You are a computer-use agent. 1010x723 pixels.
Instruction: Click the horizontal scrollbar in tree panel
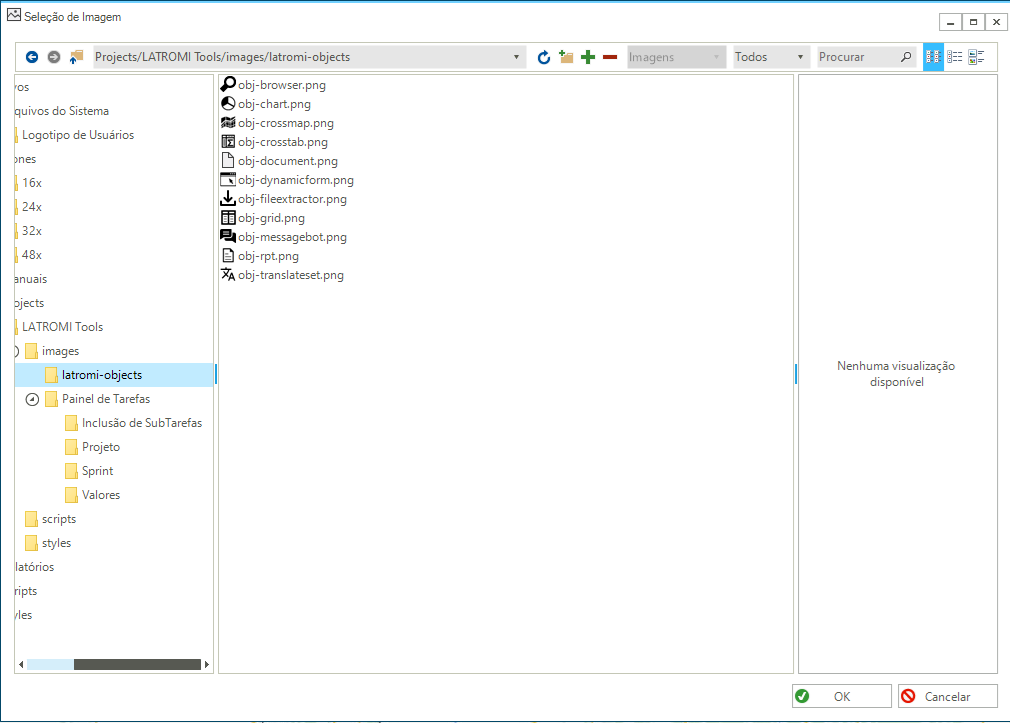point(137,664)
